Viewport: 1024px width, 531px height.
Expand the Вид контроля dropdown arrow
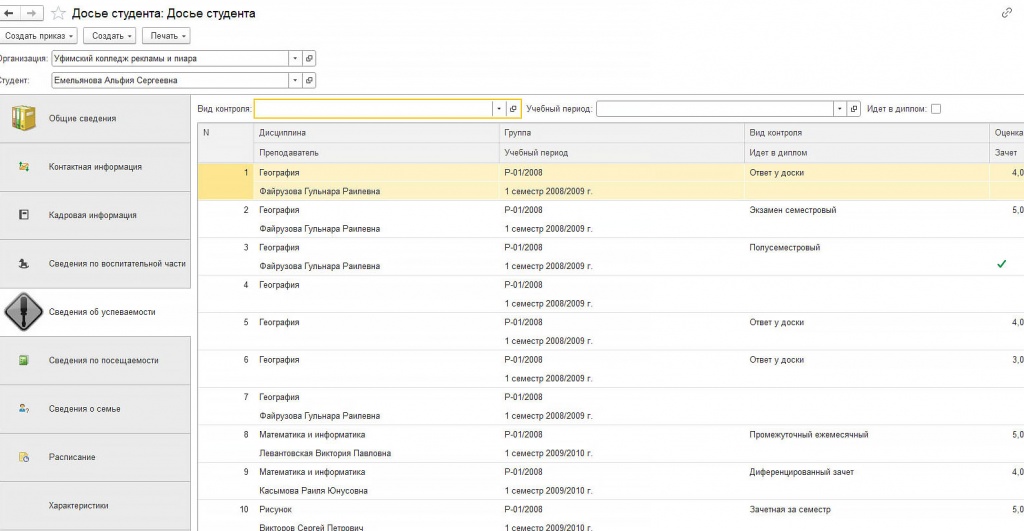499,109
